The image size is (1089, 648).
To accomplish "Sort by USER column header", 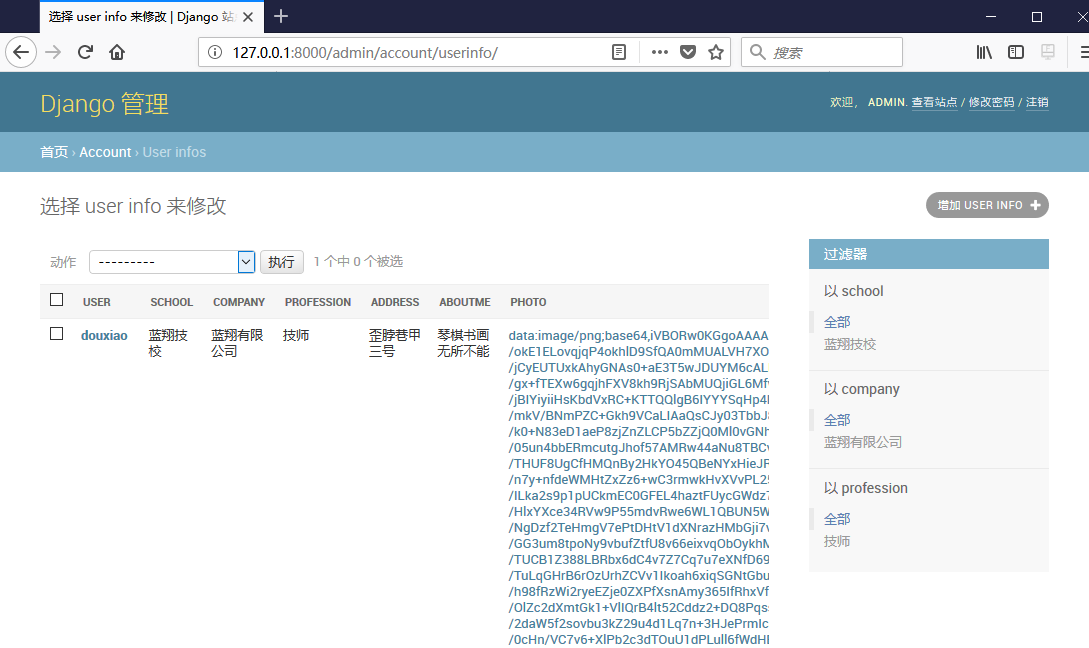I will pyautogui.click(x=97, y=302).
